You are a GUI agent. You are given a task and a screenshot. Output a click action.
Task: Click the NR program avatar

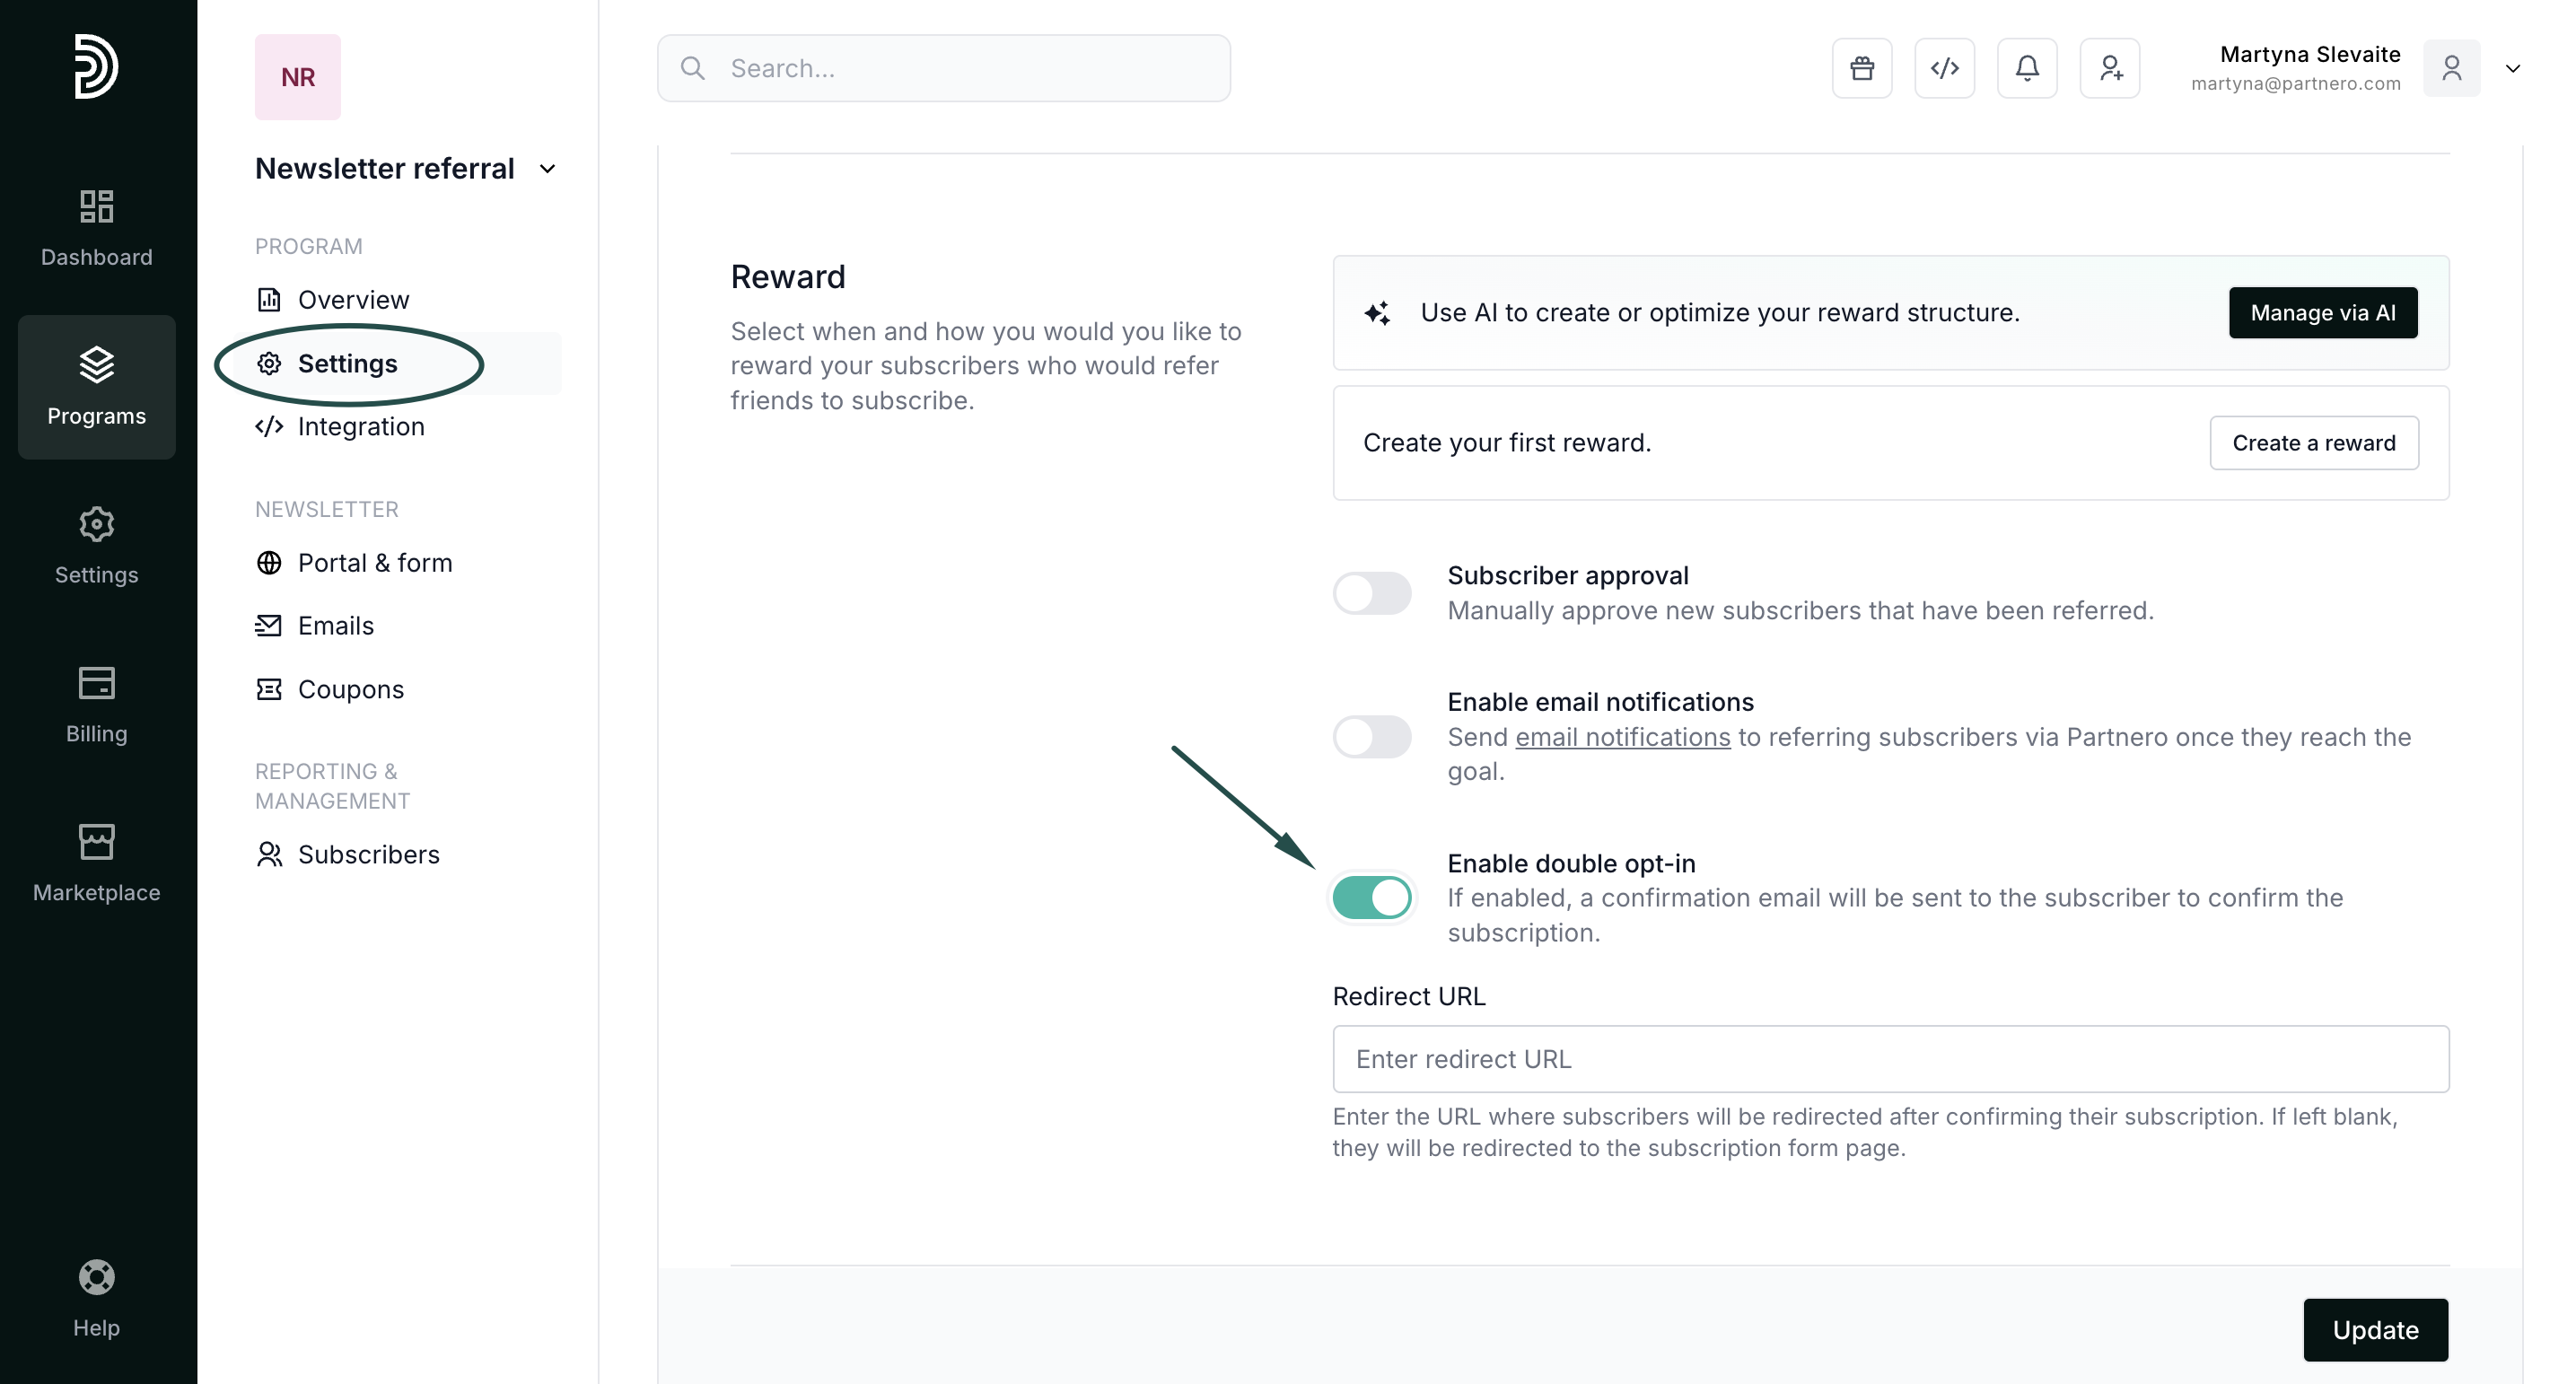pyautogui.click(x=297, y=77)
